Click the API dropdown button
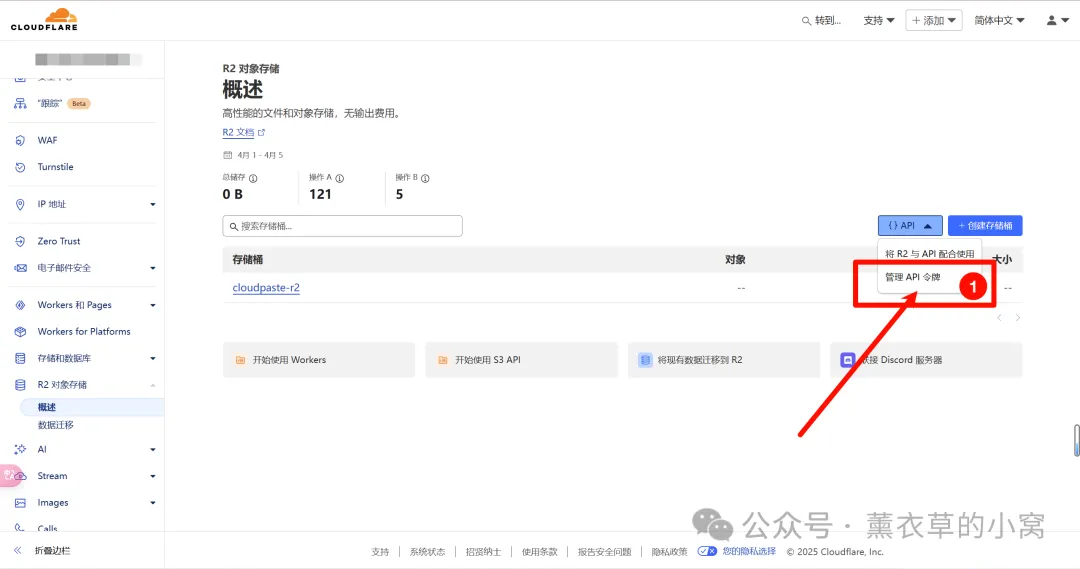This screenshot has height=569, width=1080. [910, 225]
